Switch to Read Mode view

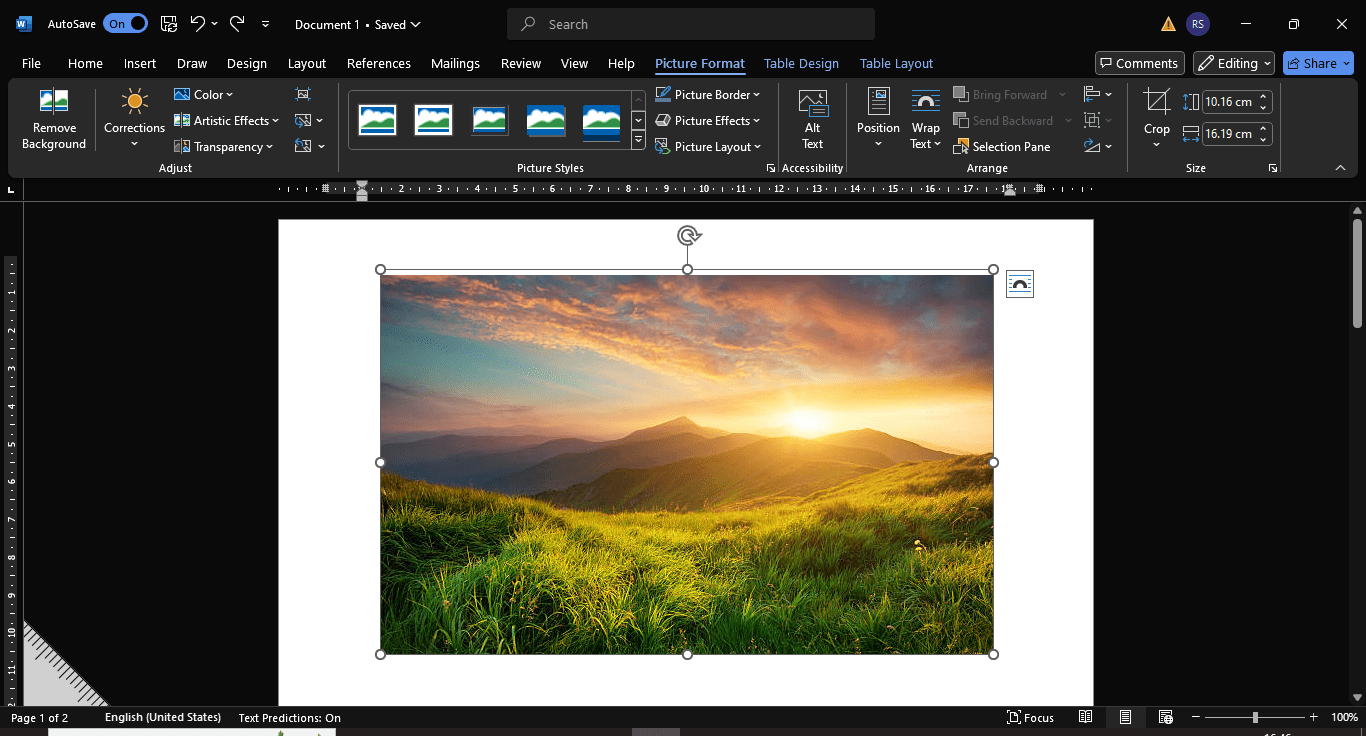[x=1085, y=717]
